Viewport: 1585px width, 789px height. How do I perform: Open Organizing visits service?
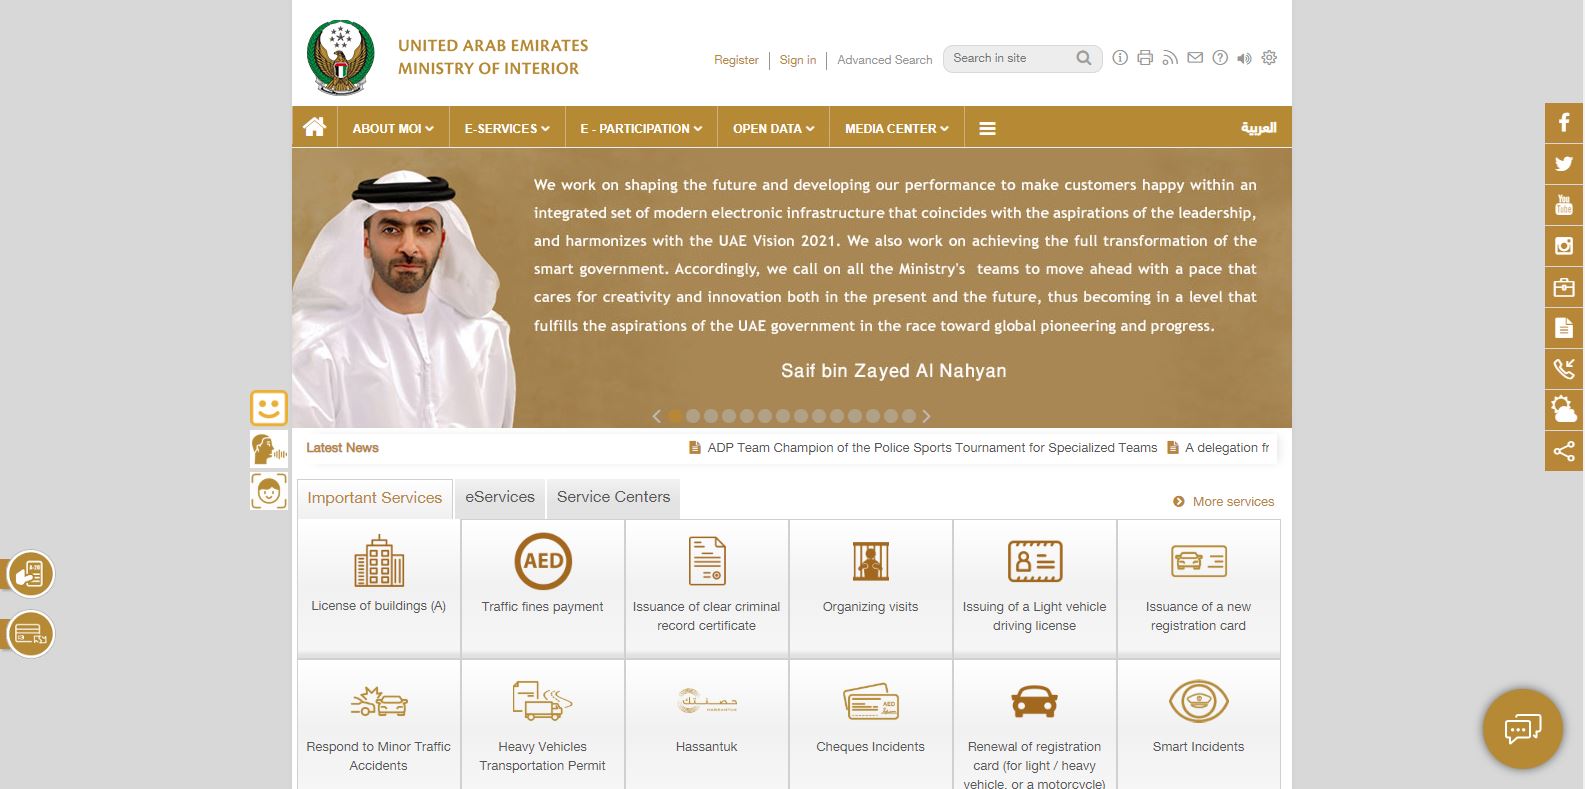point(870,588)
